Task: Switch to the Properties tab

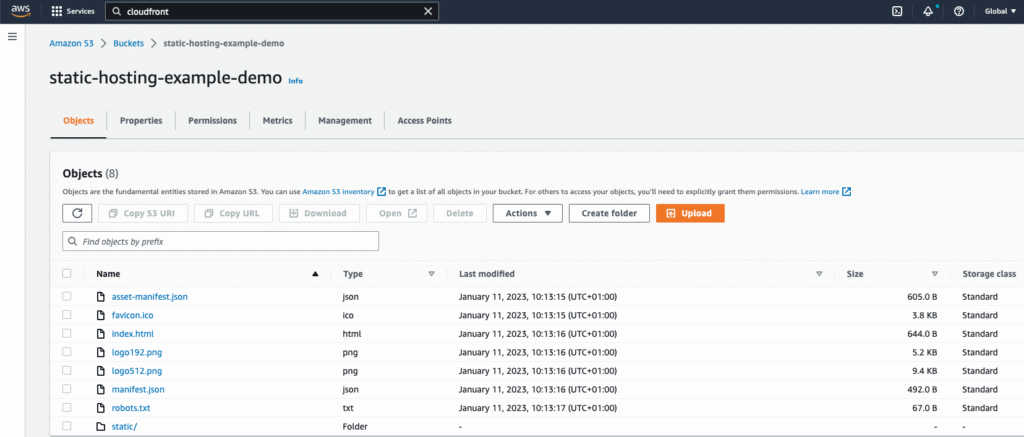Action: tap(141, 121)
